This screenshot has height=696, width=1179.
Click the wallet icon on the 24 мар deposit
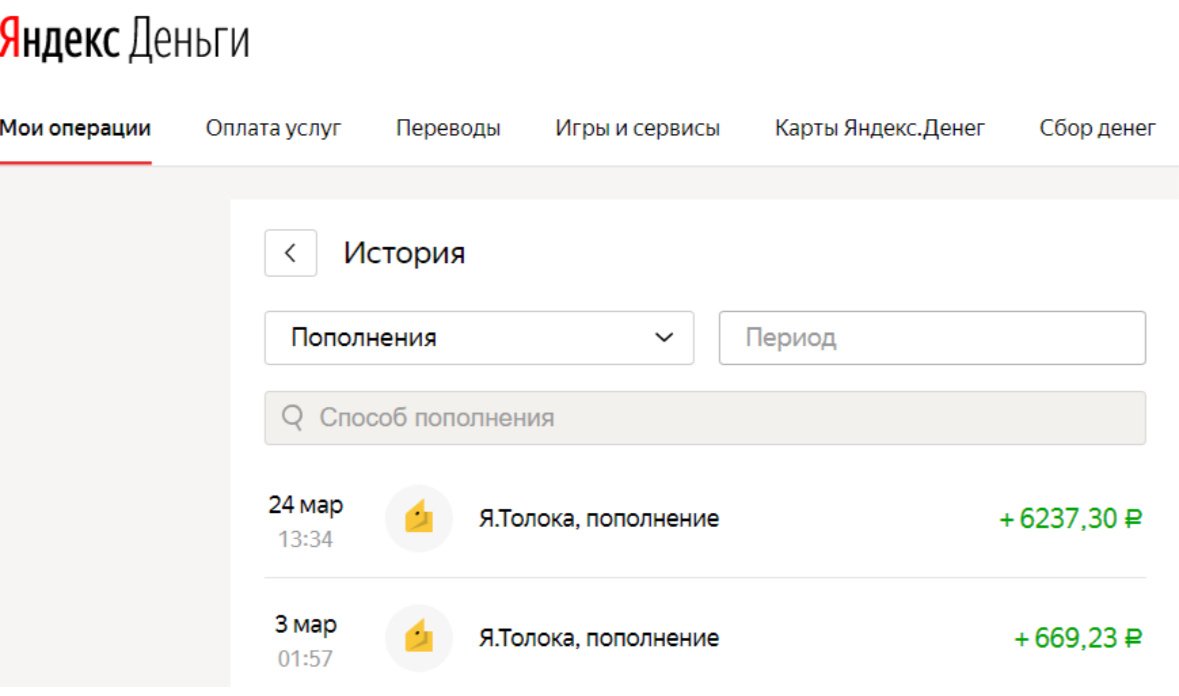418,518
